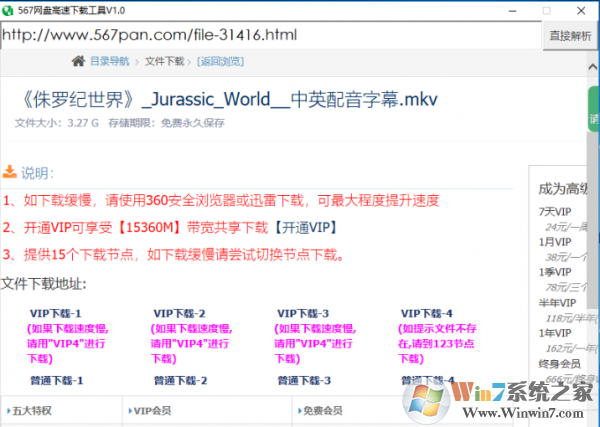Click the 24元/一周 price text
Image resolution: width=600 pixels, height=427 pixels.
(566, 227)
